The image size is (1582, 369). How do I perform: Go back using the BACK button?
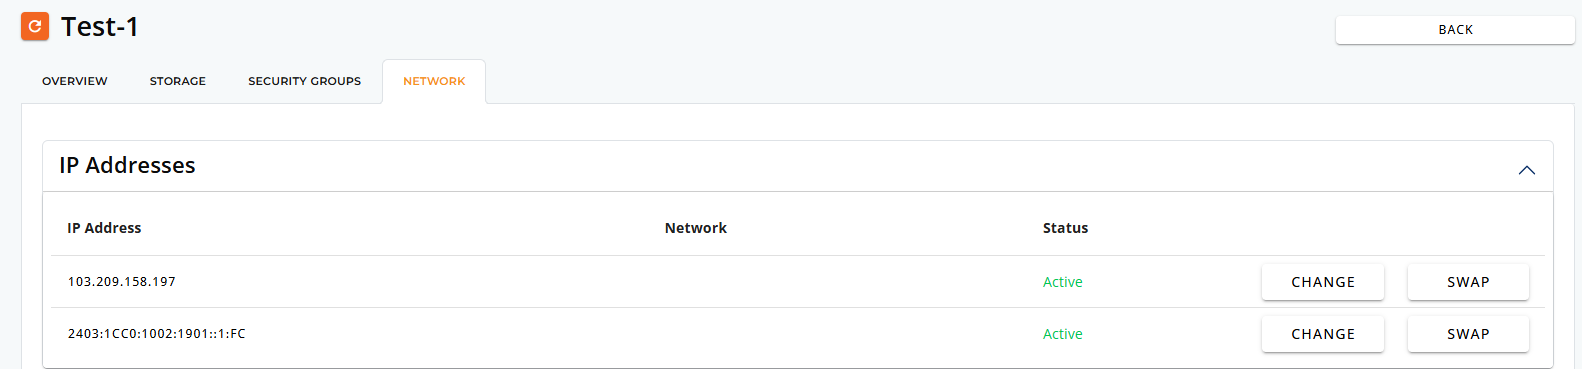tap(1455, 30)
